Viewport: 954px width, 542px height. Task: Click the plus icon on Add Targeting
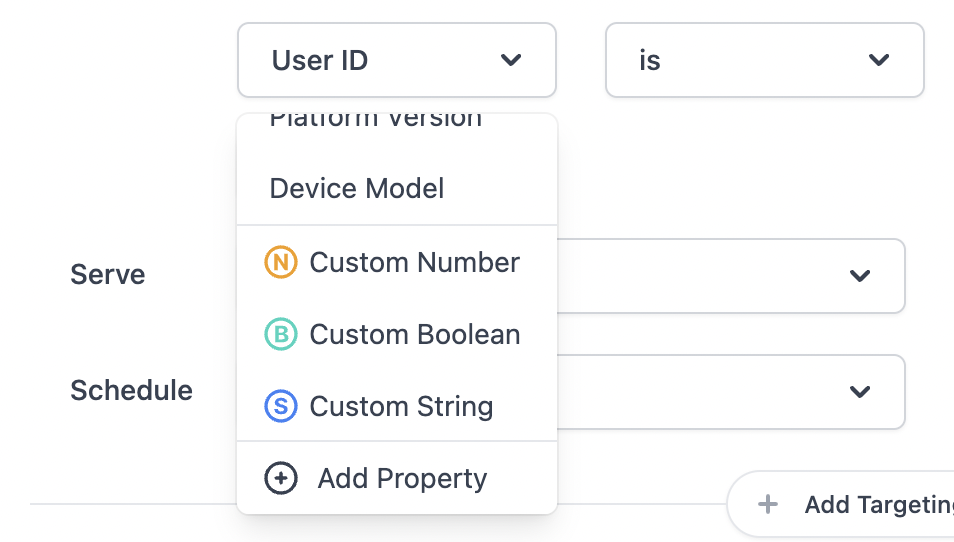coord(768,505)
